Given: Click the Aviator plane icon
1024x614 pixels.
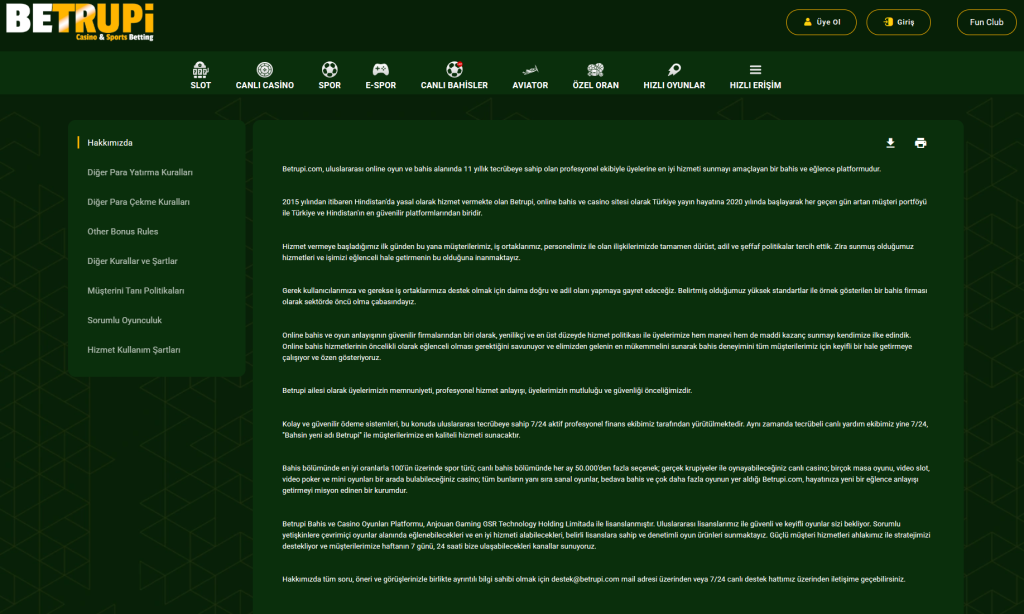Looking at the screenshot, I should (530, 70).
